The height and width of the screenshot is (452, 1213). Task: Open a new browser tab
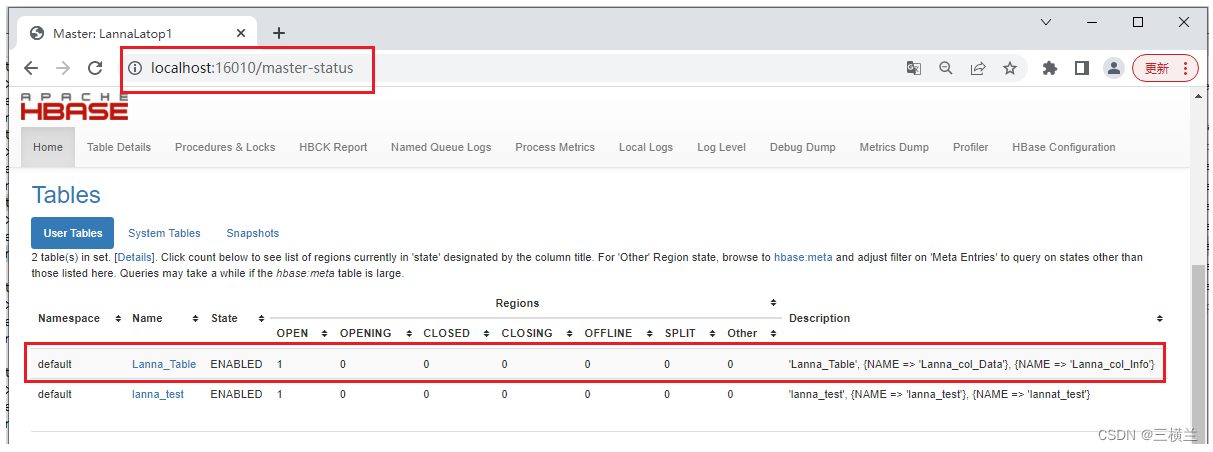279,32
